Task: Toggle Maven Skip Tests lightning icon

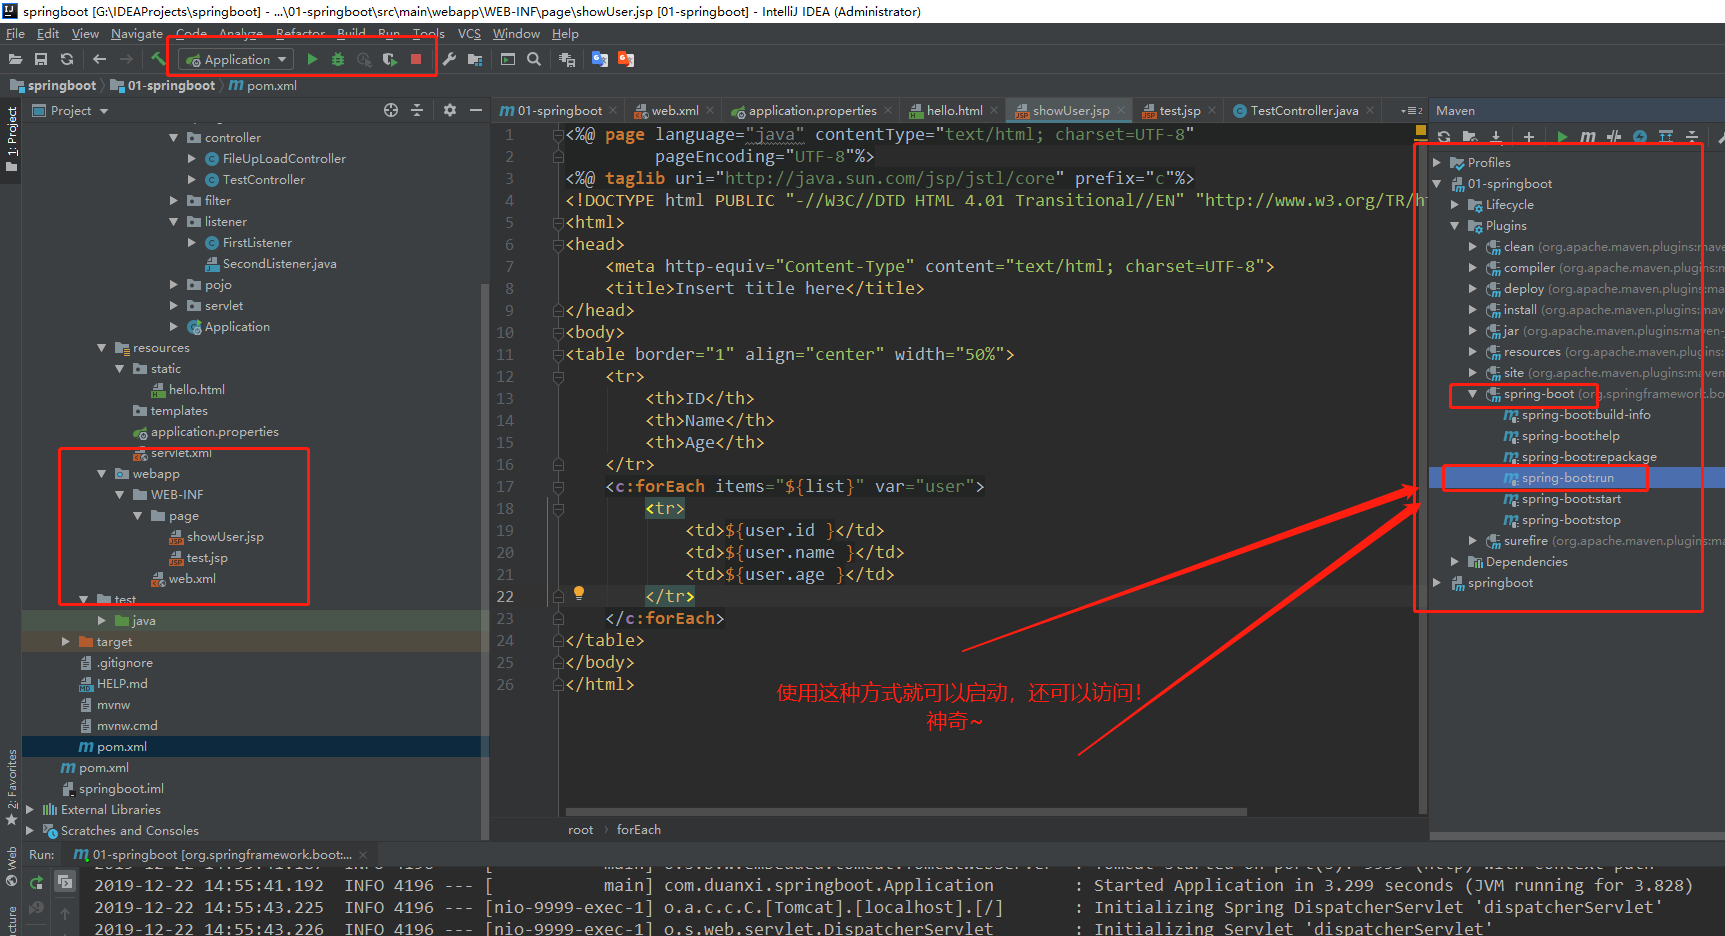Action: 1640,137
